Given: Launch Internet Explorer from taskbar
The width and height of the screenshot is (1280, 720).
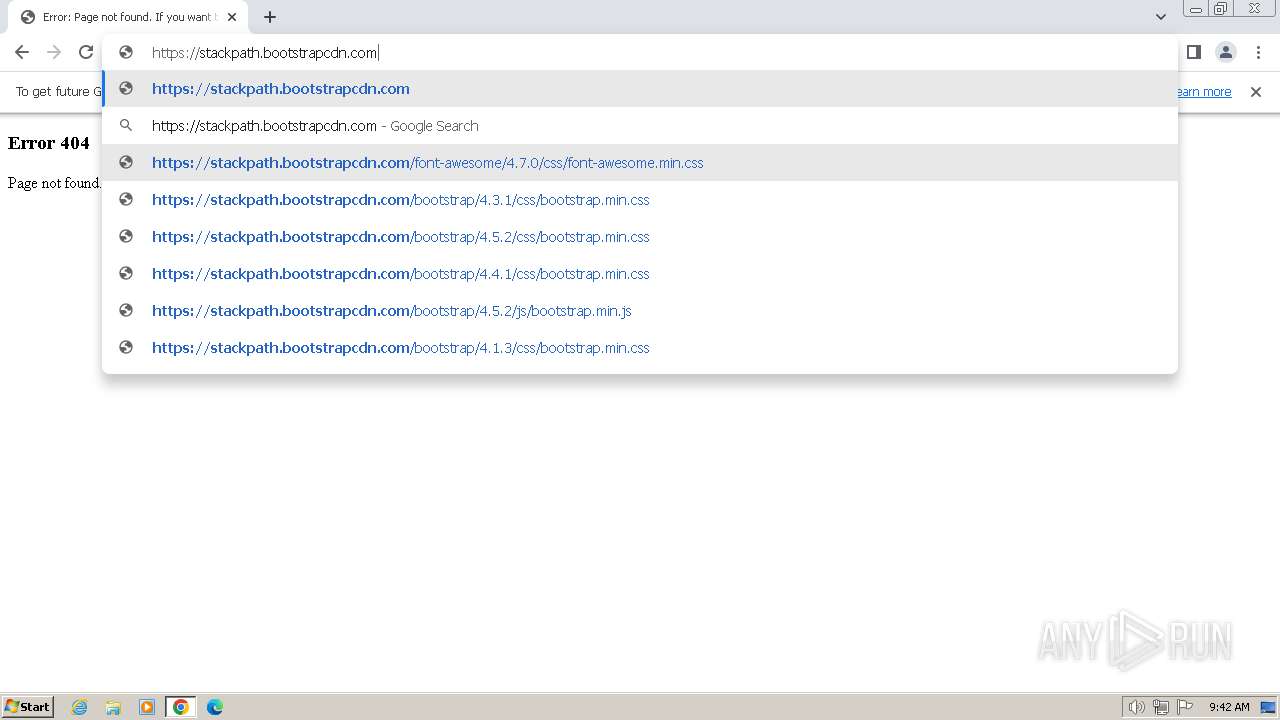Looking at the screenshot, I should [80, 707].
